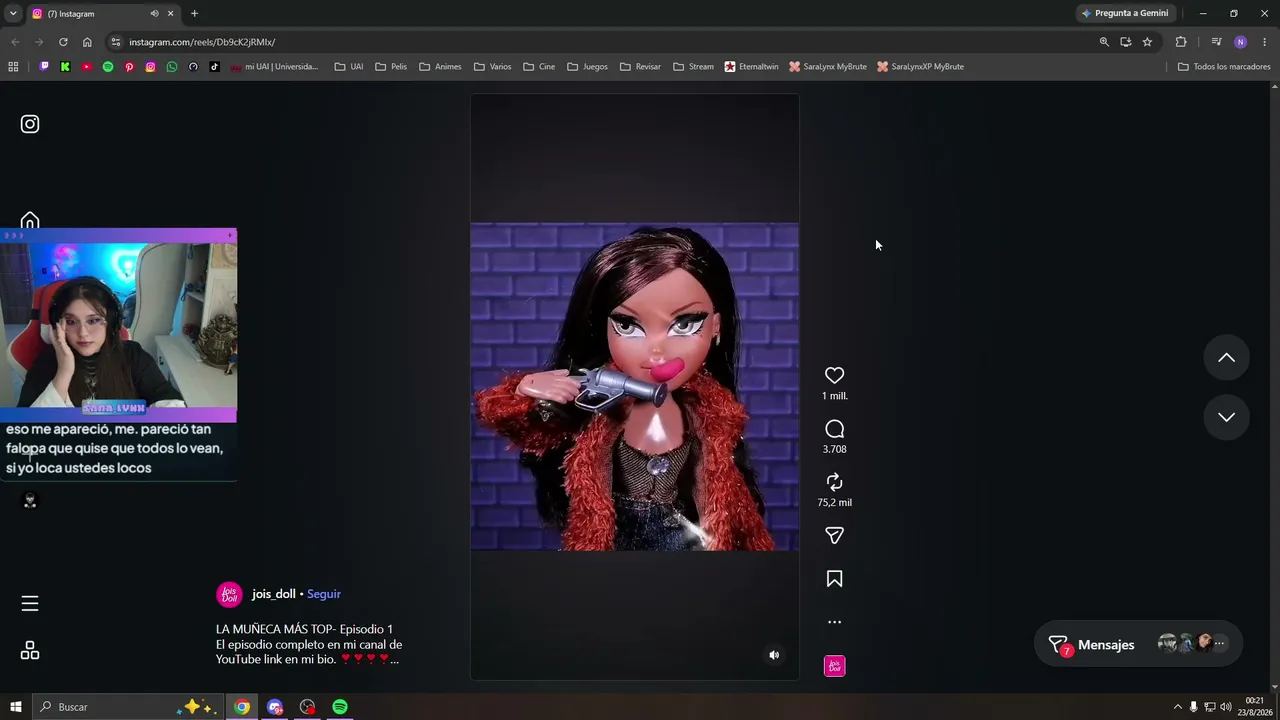Open the browser zoom indicator
1280x720 pixels.
(1104, 42)
